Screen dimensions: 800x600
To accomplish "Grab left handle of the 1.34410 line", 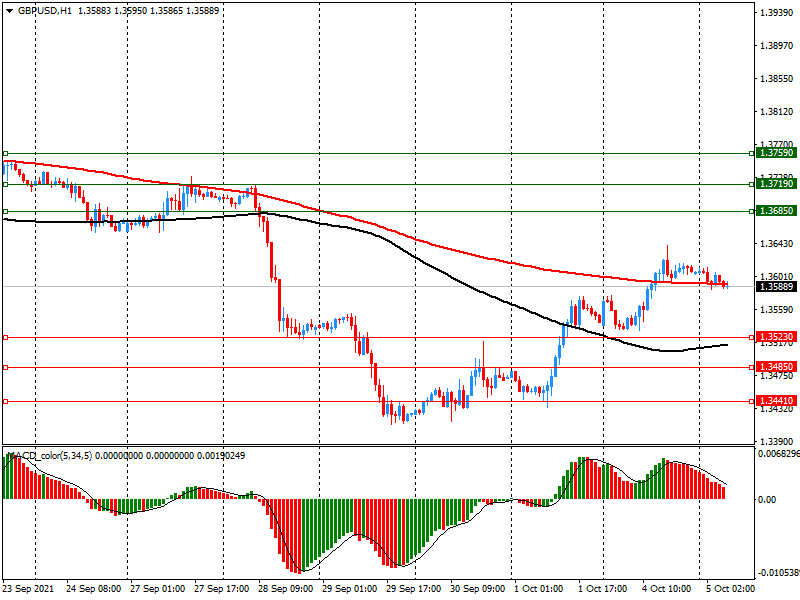I will coord(6,402).
